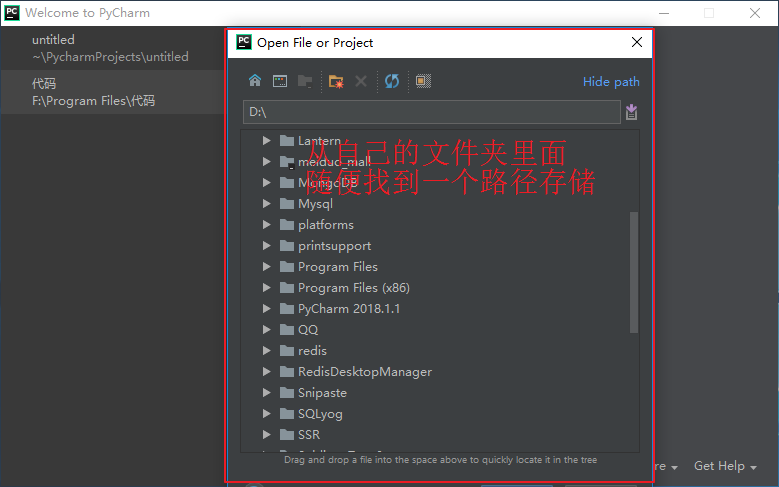The height and width of the screenshot is (487, 779).
Task: Refresh the file tree with sync icon
Action: pos(392,81)
